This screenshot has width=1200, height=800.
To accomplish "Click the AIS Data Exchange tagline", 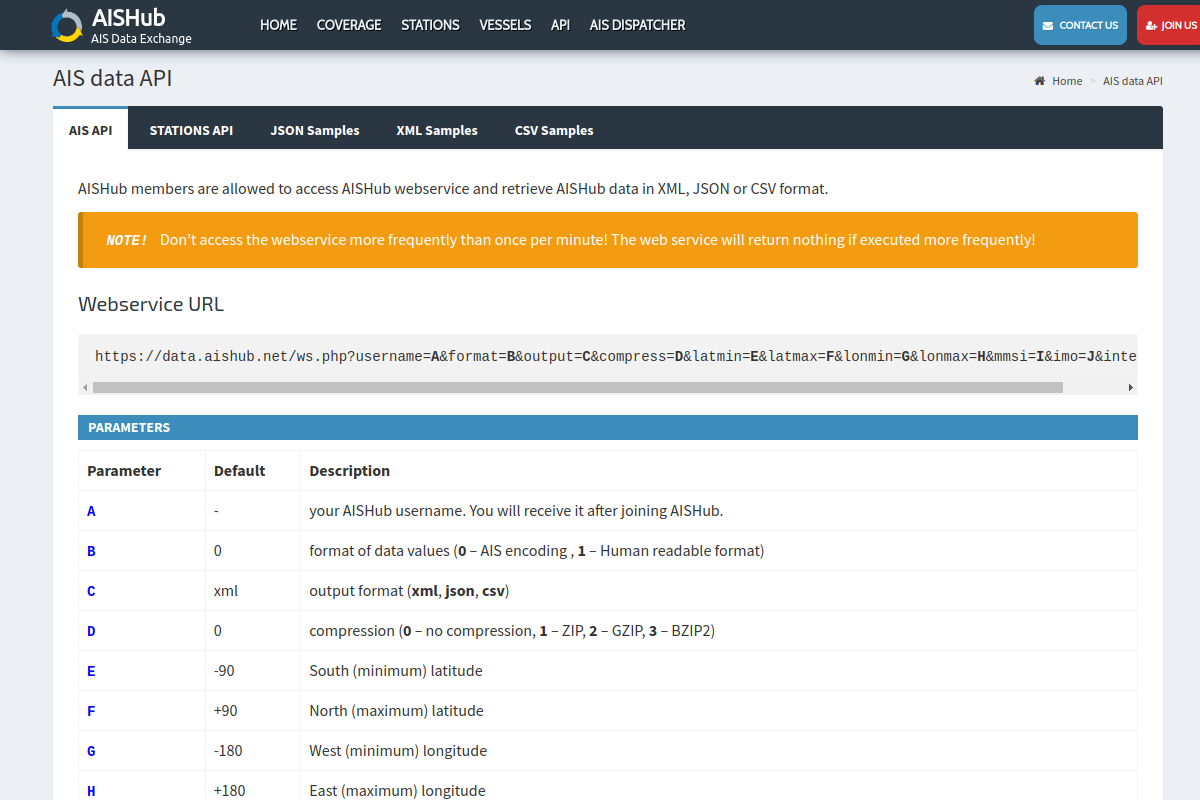I will click(141, 39).
